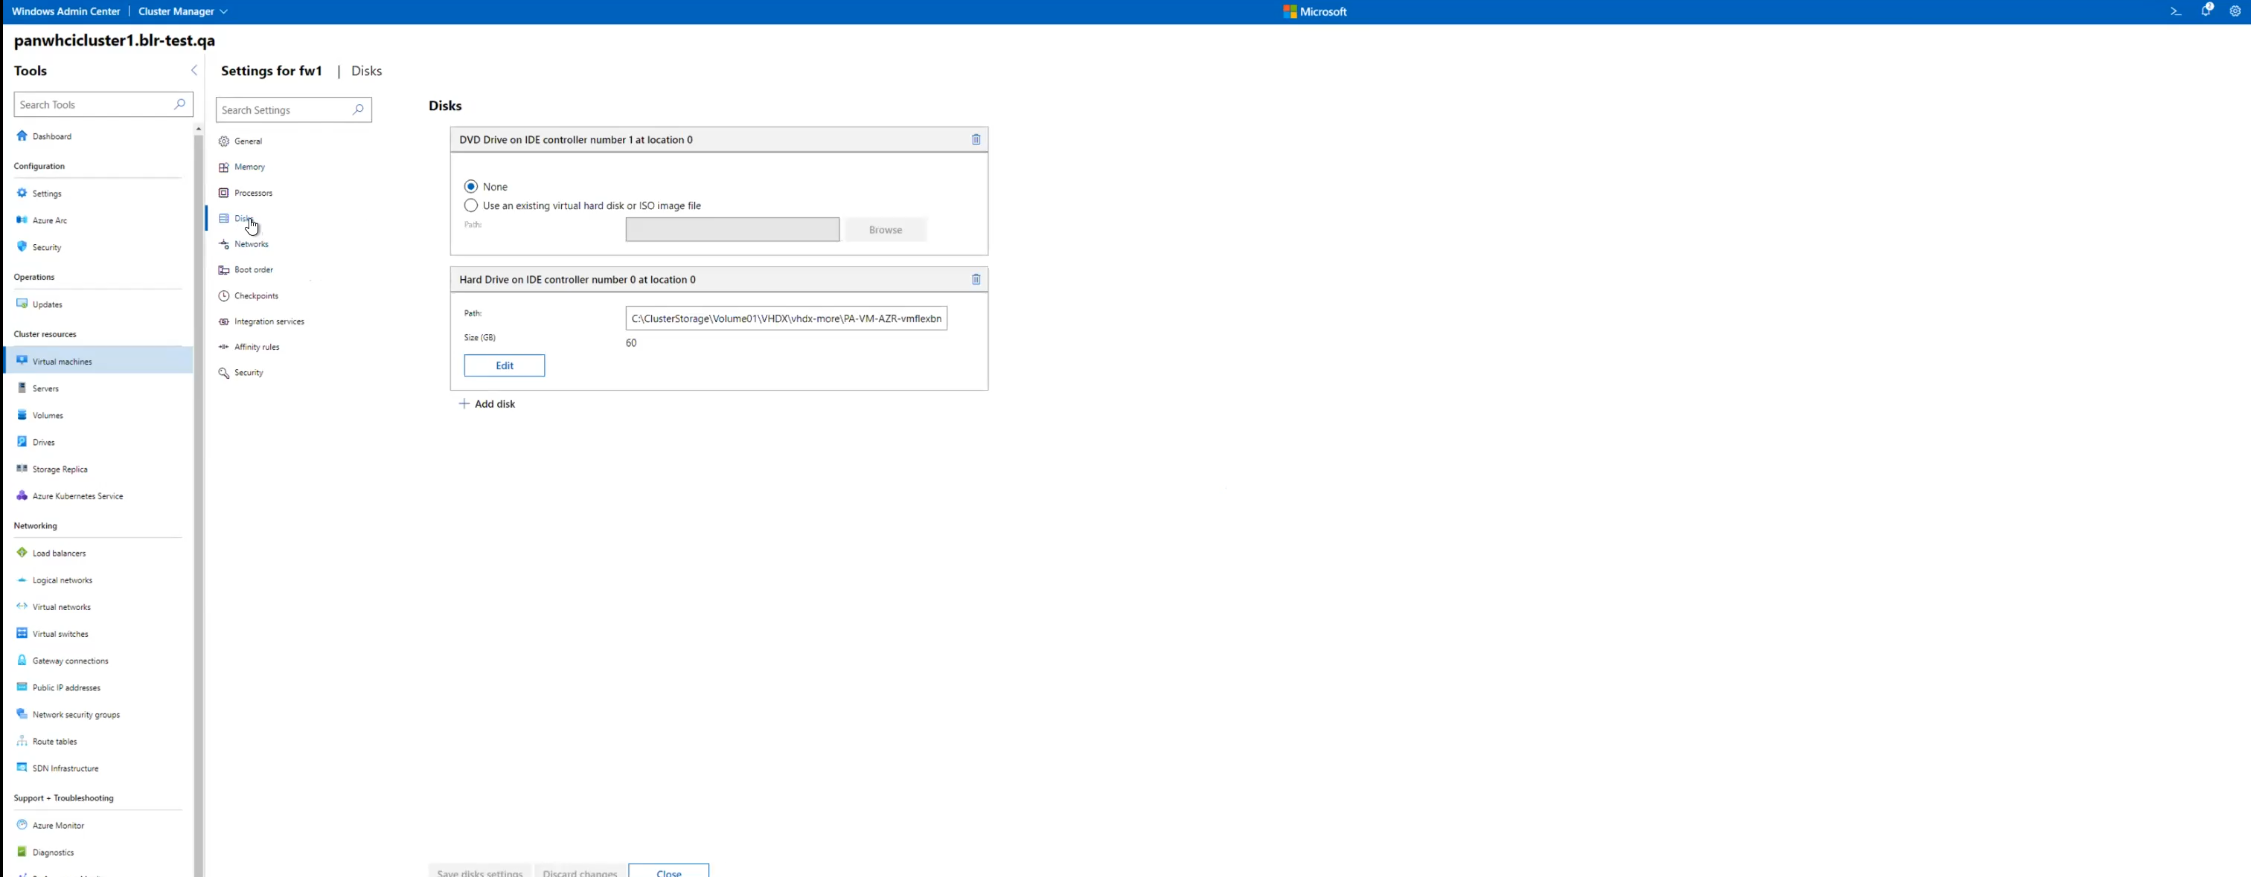This screenshot has height=877, width=2251.
Task: Click the Diagnostics icon
Action: pyautogui.click(x=22, y=852)
